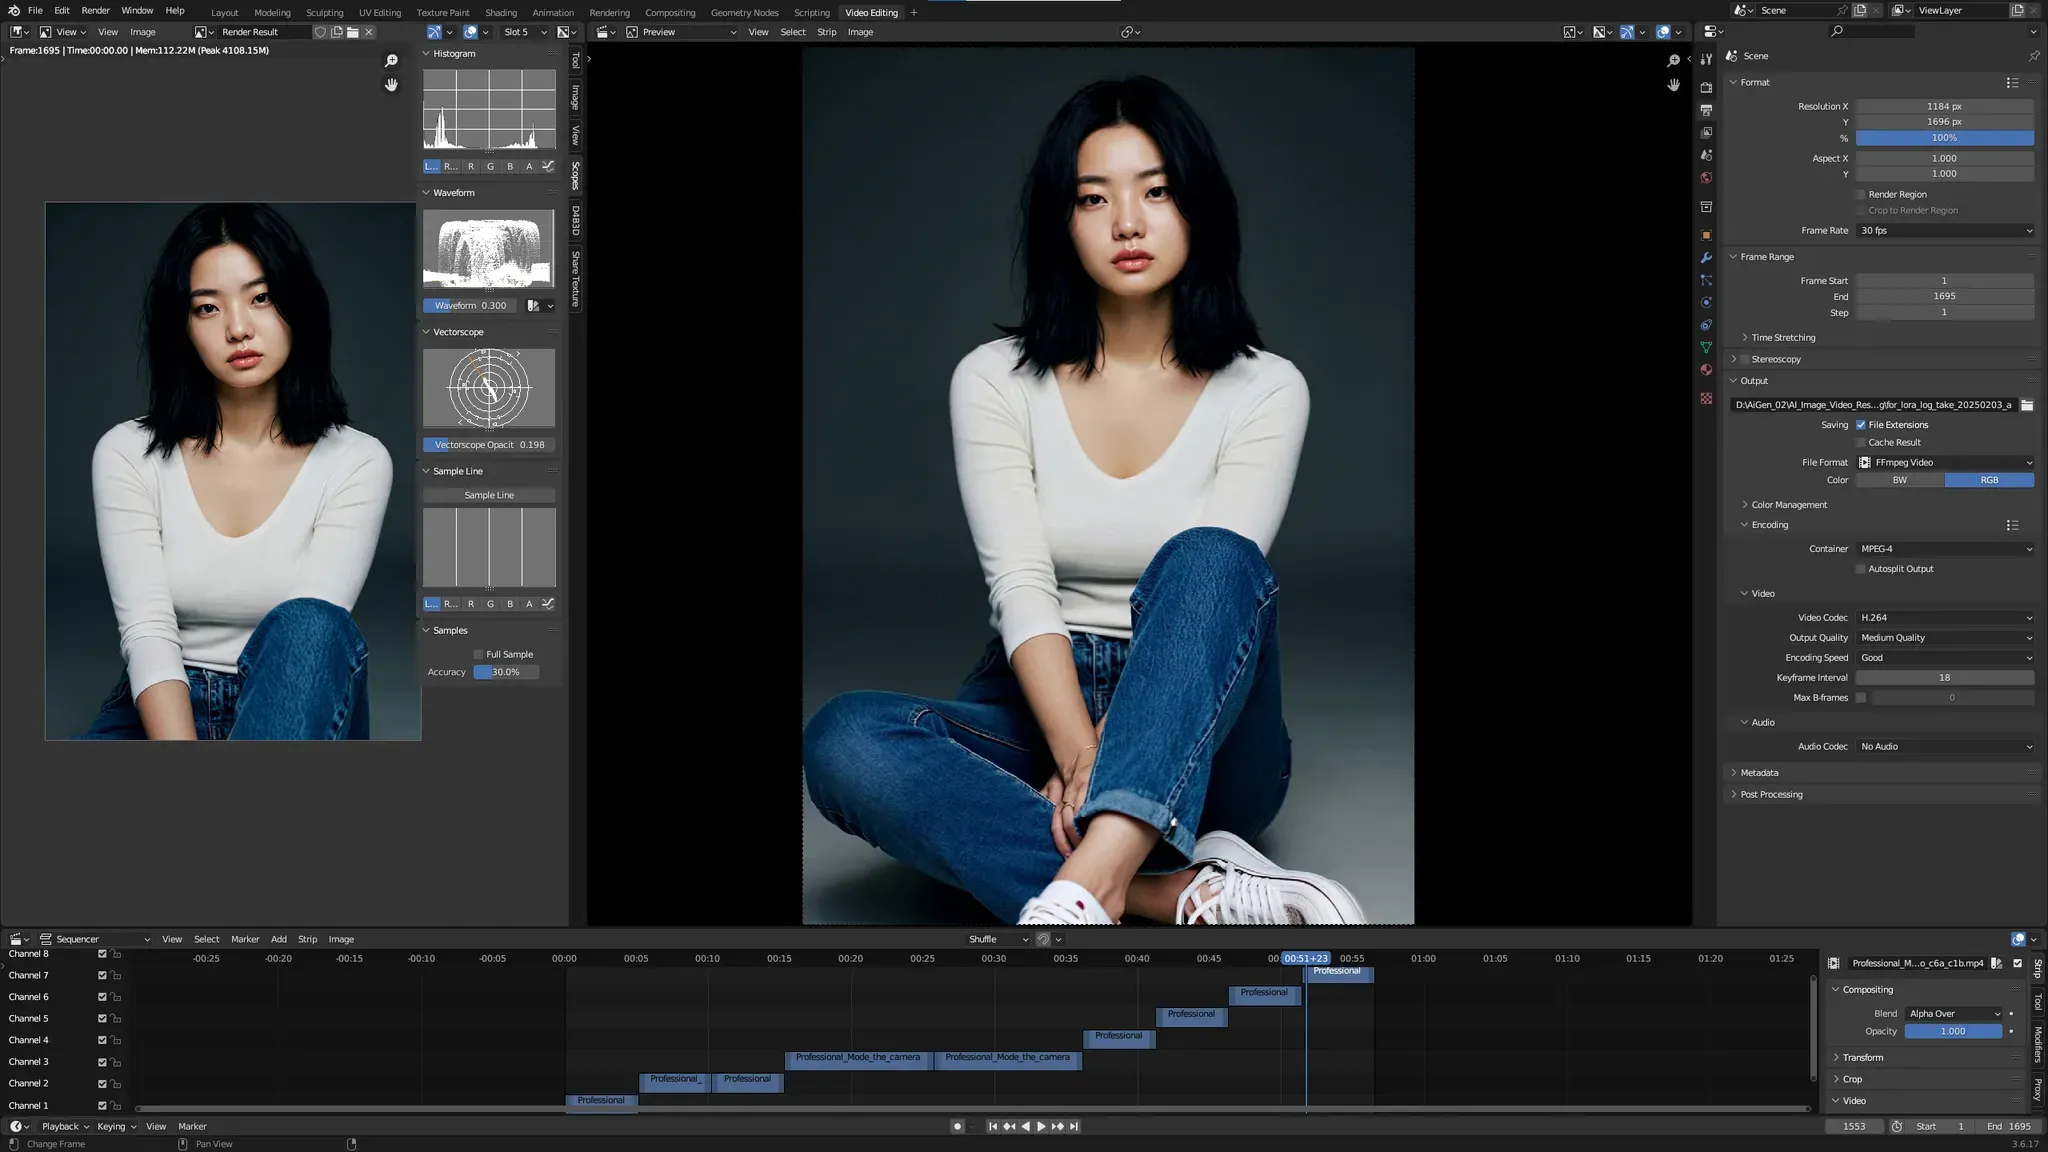
Task: Switch to the Compositing workspace tab
Action: pyautogui.click(x=669, y=12)
